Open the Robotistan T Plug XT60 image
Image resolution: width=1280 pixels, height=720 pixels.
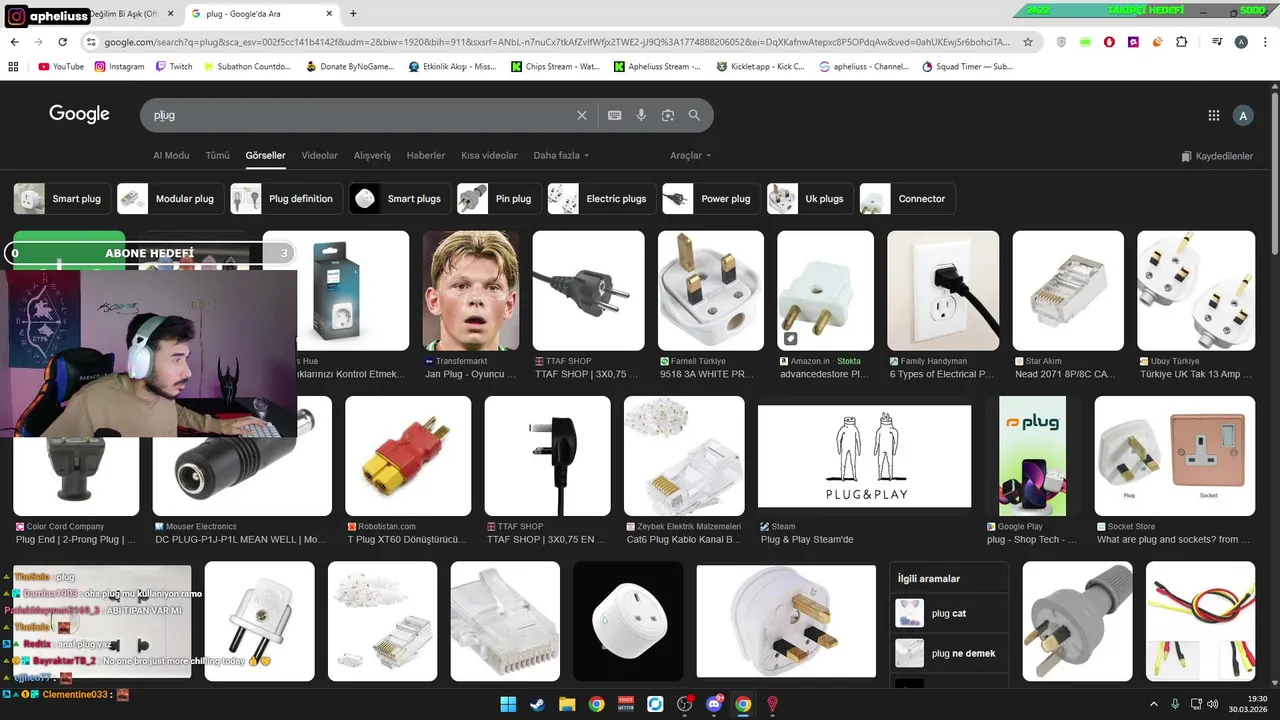coord(408,455)
